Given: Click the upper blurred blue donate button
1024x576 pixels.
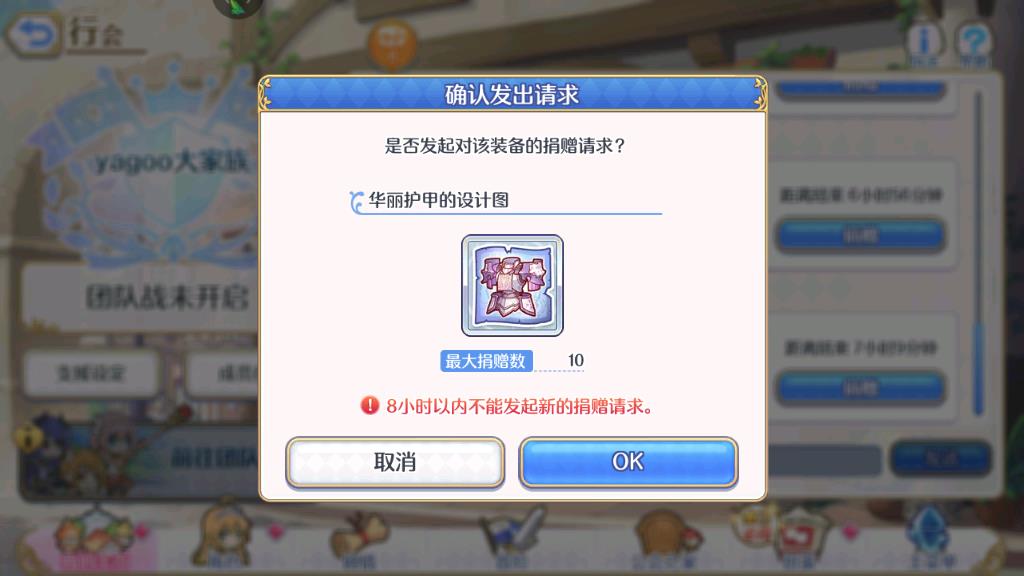Looking at the screenshot, I should pos(860,236).
